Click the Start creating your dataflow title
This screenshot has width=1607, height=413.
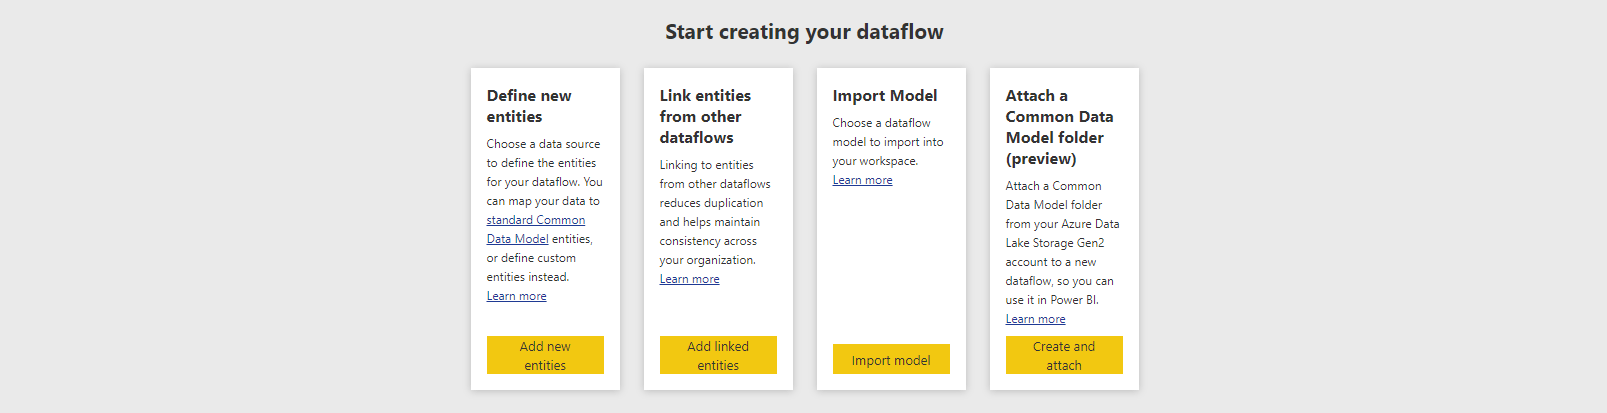click(x=804, y=32)
